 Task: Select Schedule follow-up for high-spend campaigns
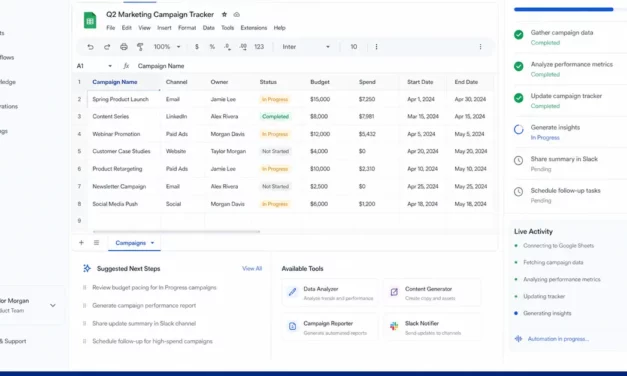[152, 341]
